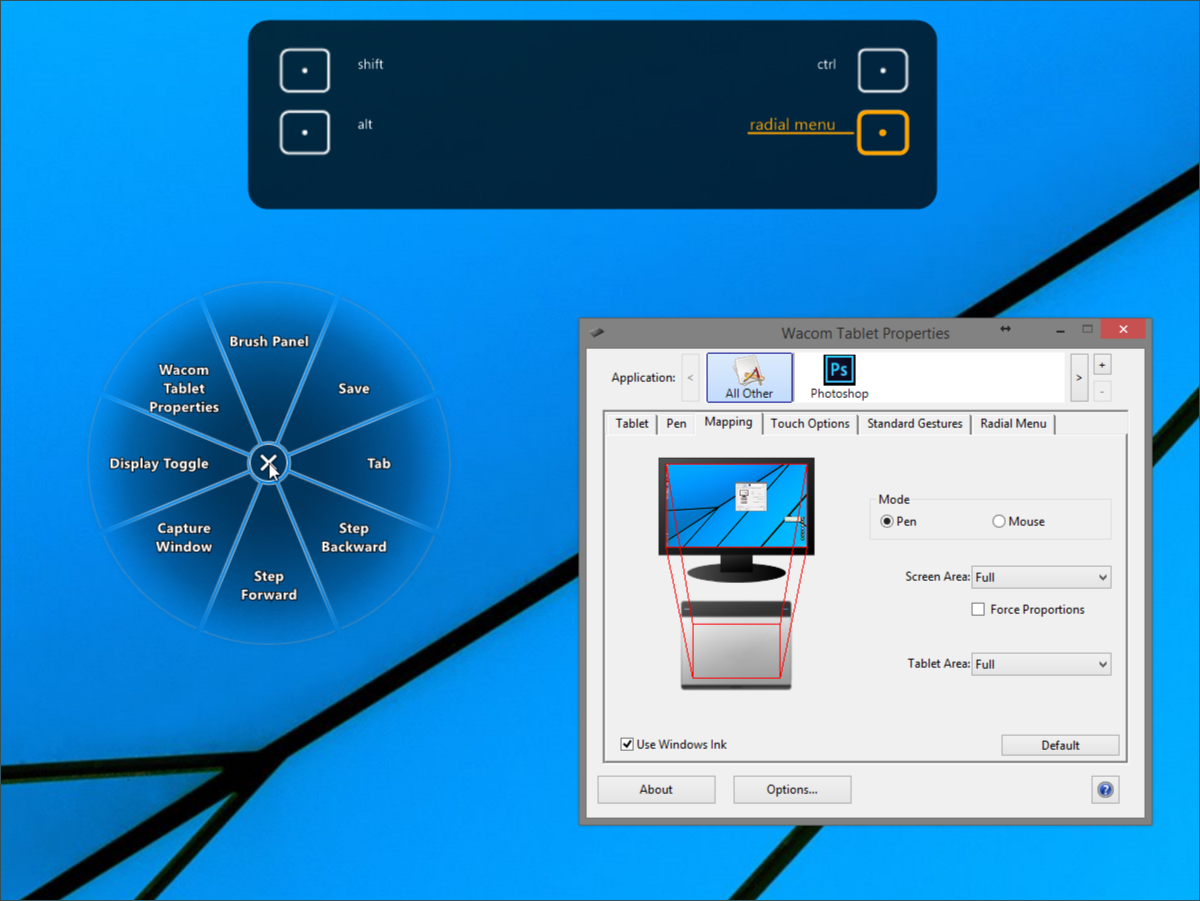
Task: Open the Radial Menu tab
Action: 1013,424
